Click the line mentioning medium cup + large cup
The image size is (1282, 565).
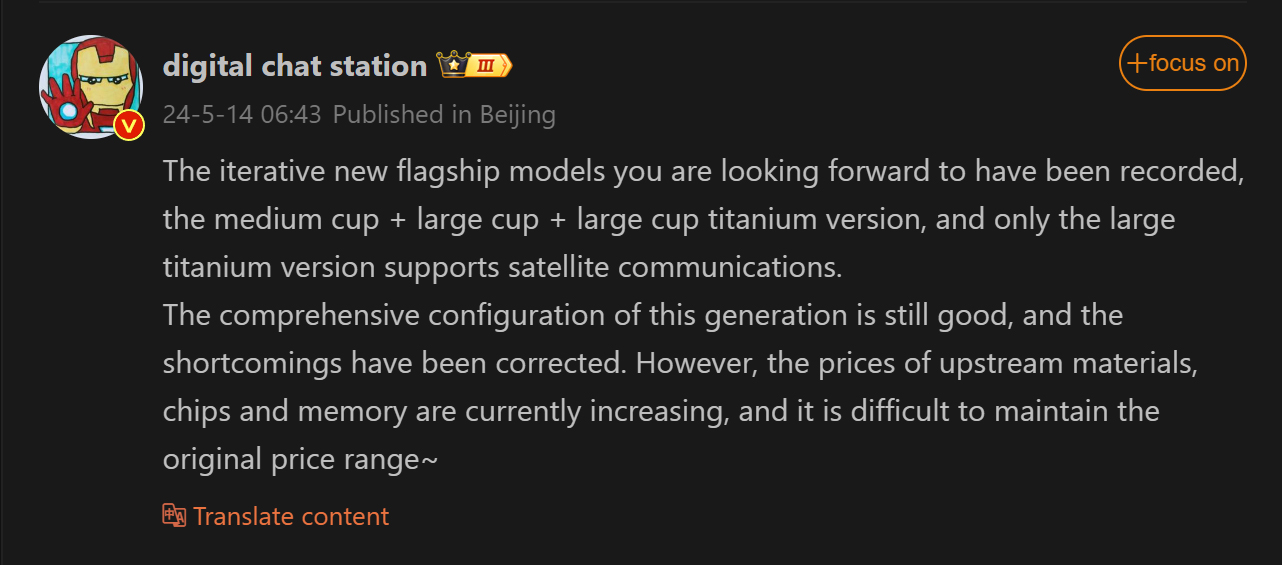click(x=669, y=219)
